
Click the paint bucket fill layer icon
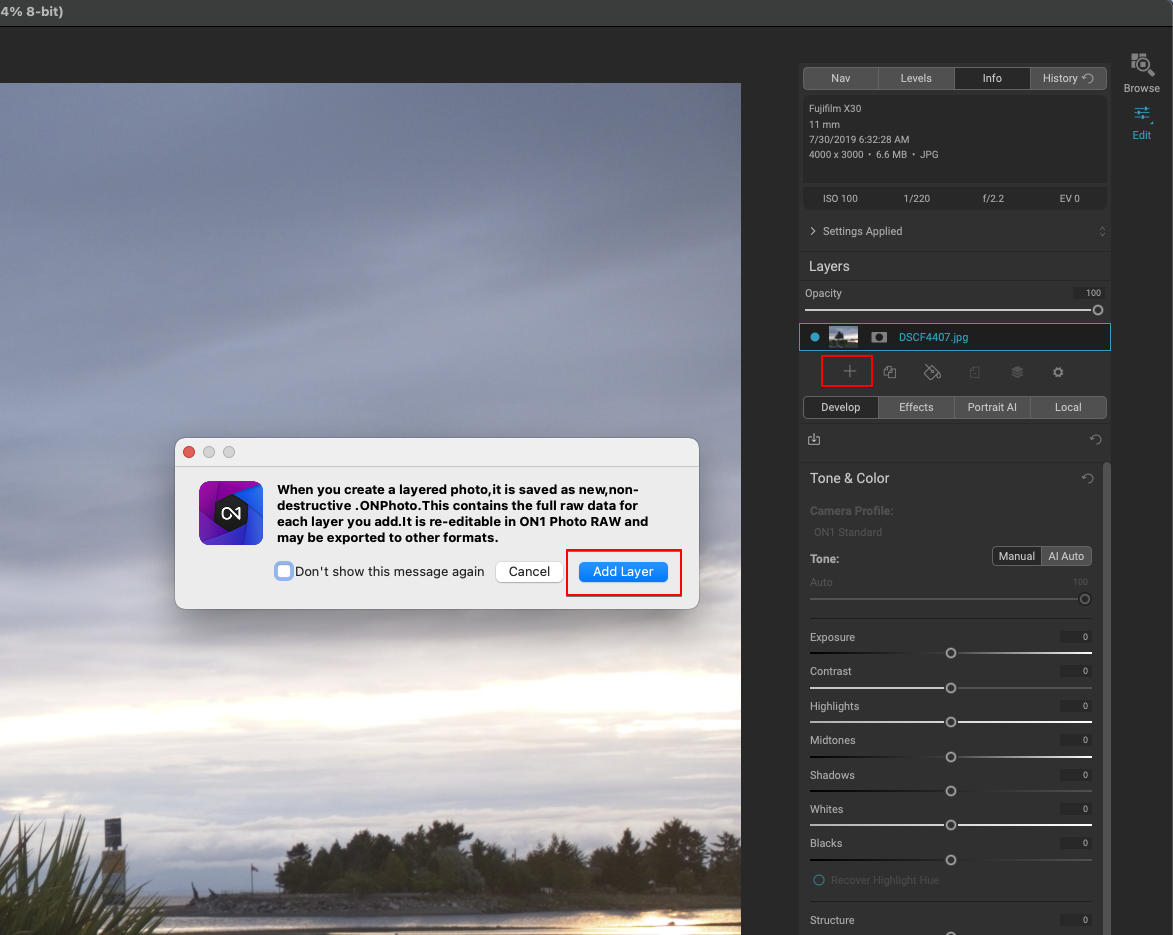(932, 372)
